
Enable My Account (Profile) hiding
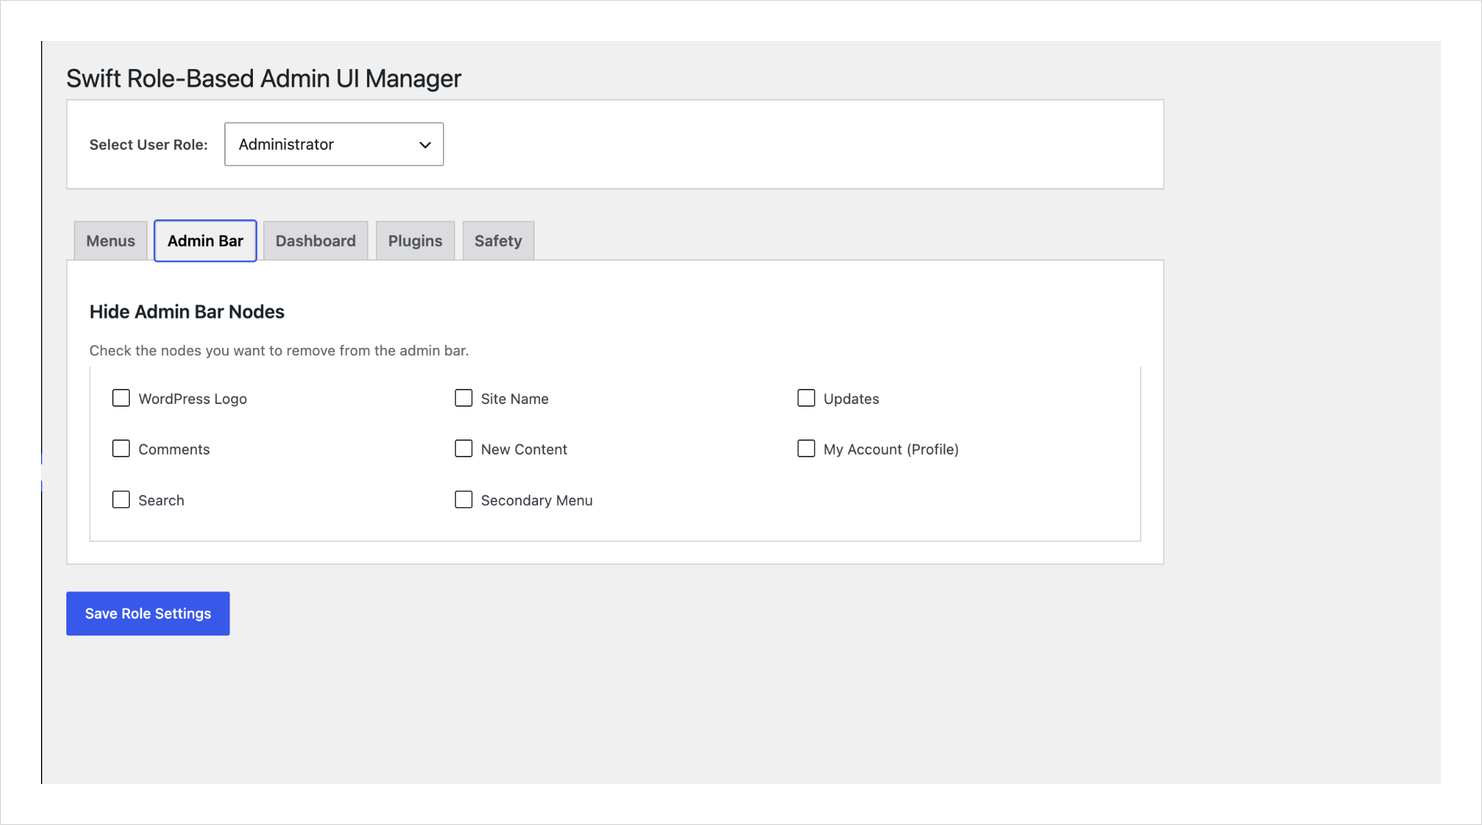coord(807,448)
